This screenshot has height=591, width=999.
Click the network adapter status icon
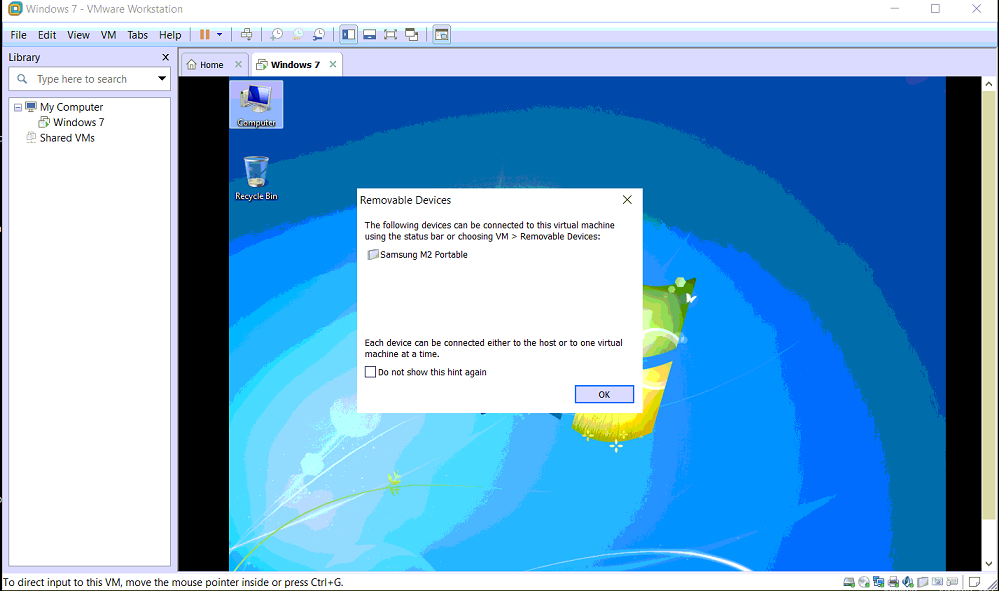point(879,581)
